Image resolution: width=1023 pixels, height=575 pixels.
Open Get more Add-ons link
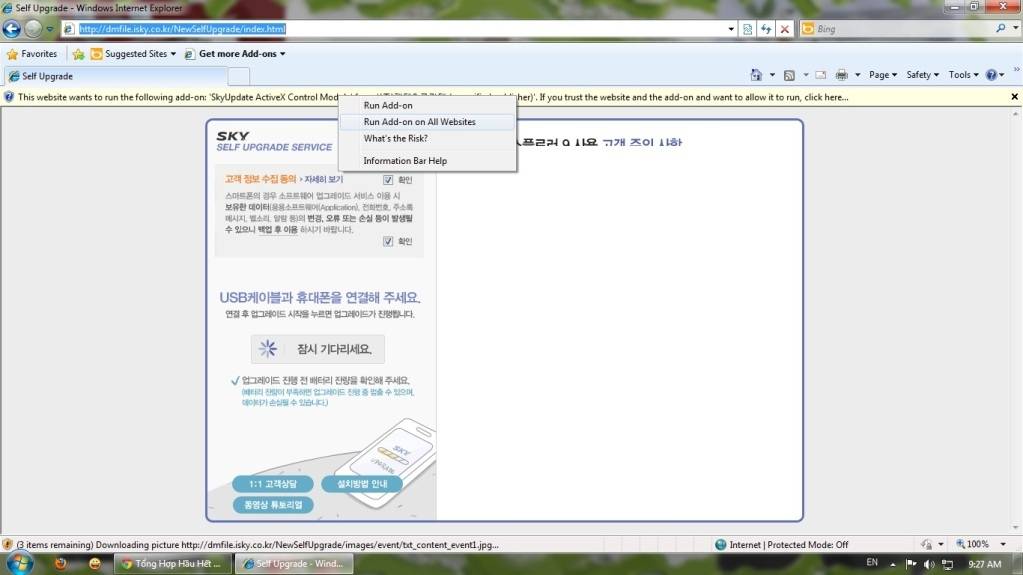point(235,54)
